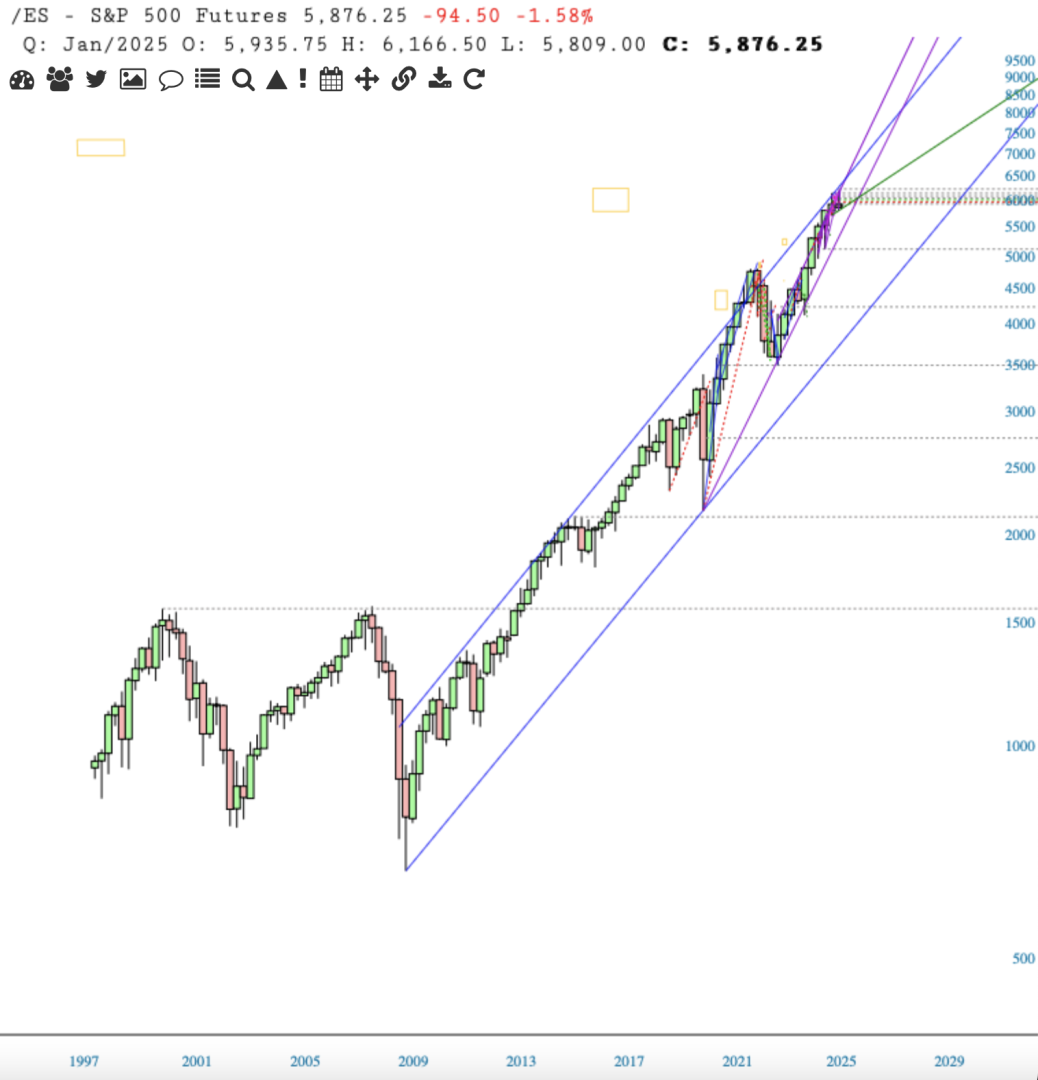The height and width of the screenshot is (1080, 1038).
Task: Click the 9500 price axis label
Action: pyautogui.click(x=1020, y=61)
